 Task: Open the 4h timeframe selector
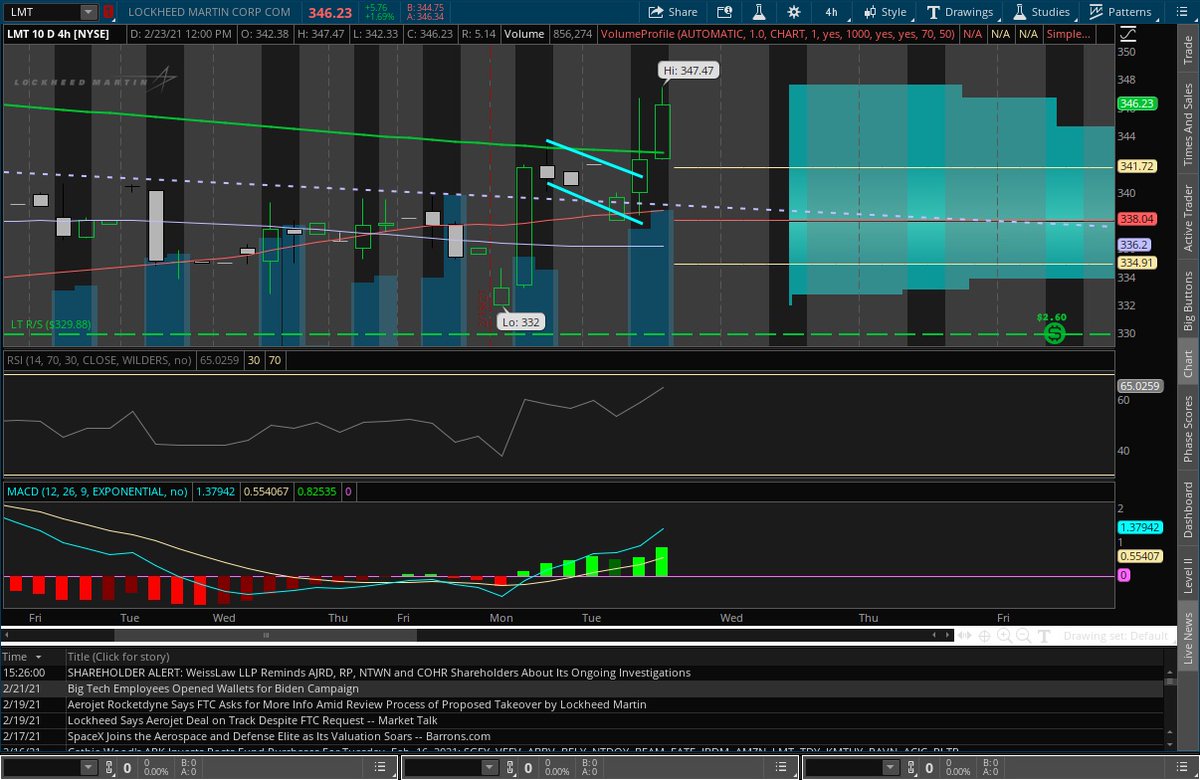pos(831,12)
